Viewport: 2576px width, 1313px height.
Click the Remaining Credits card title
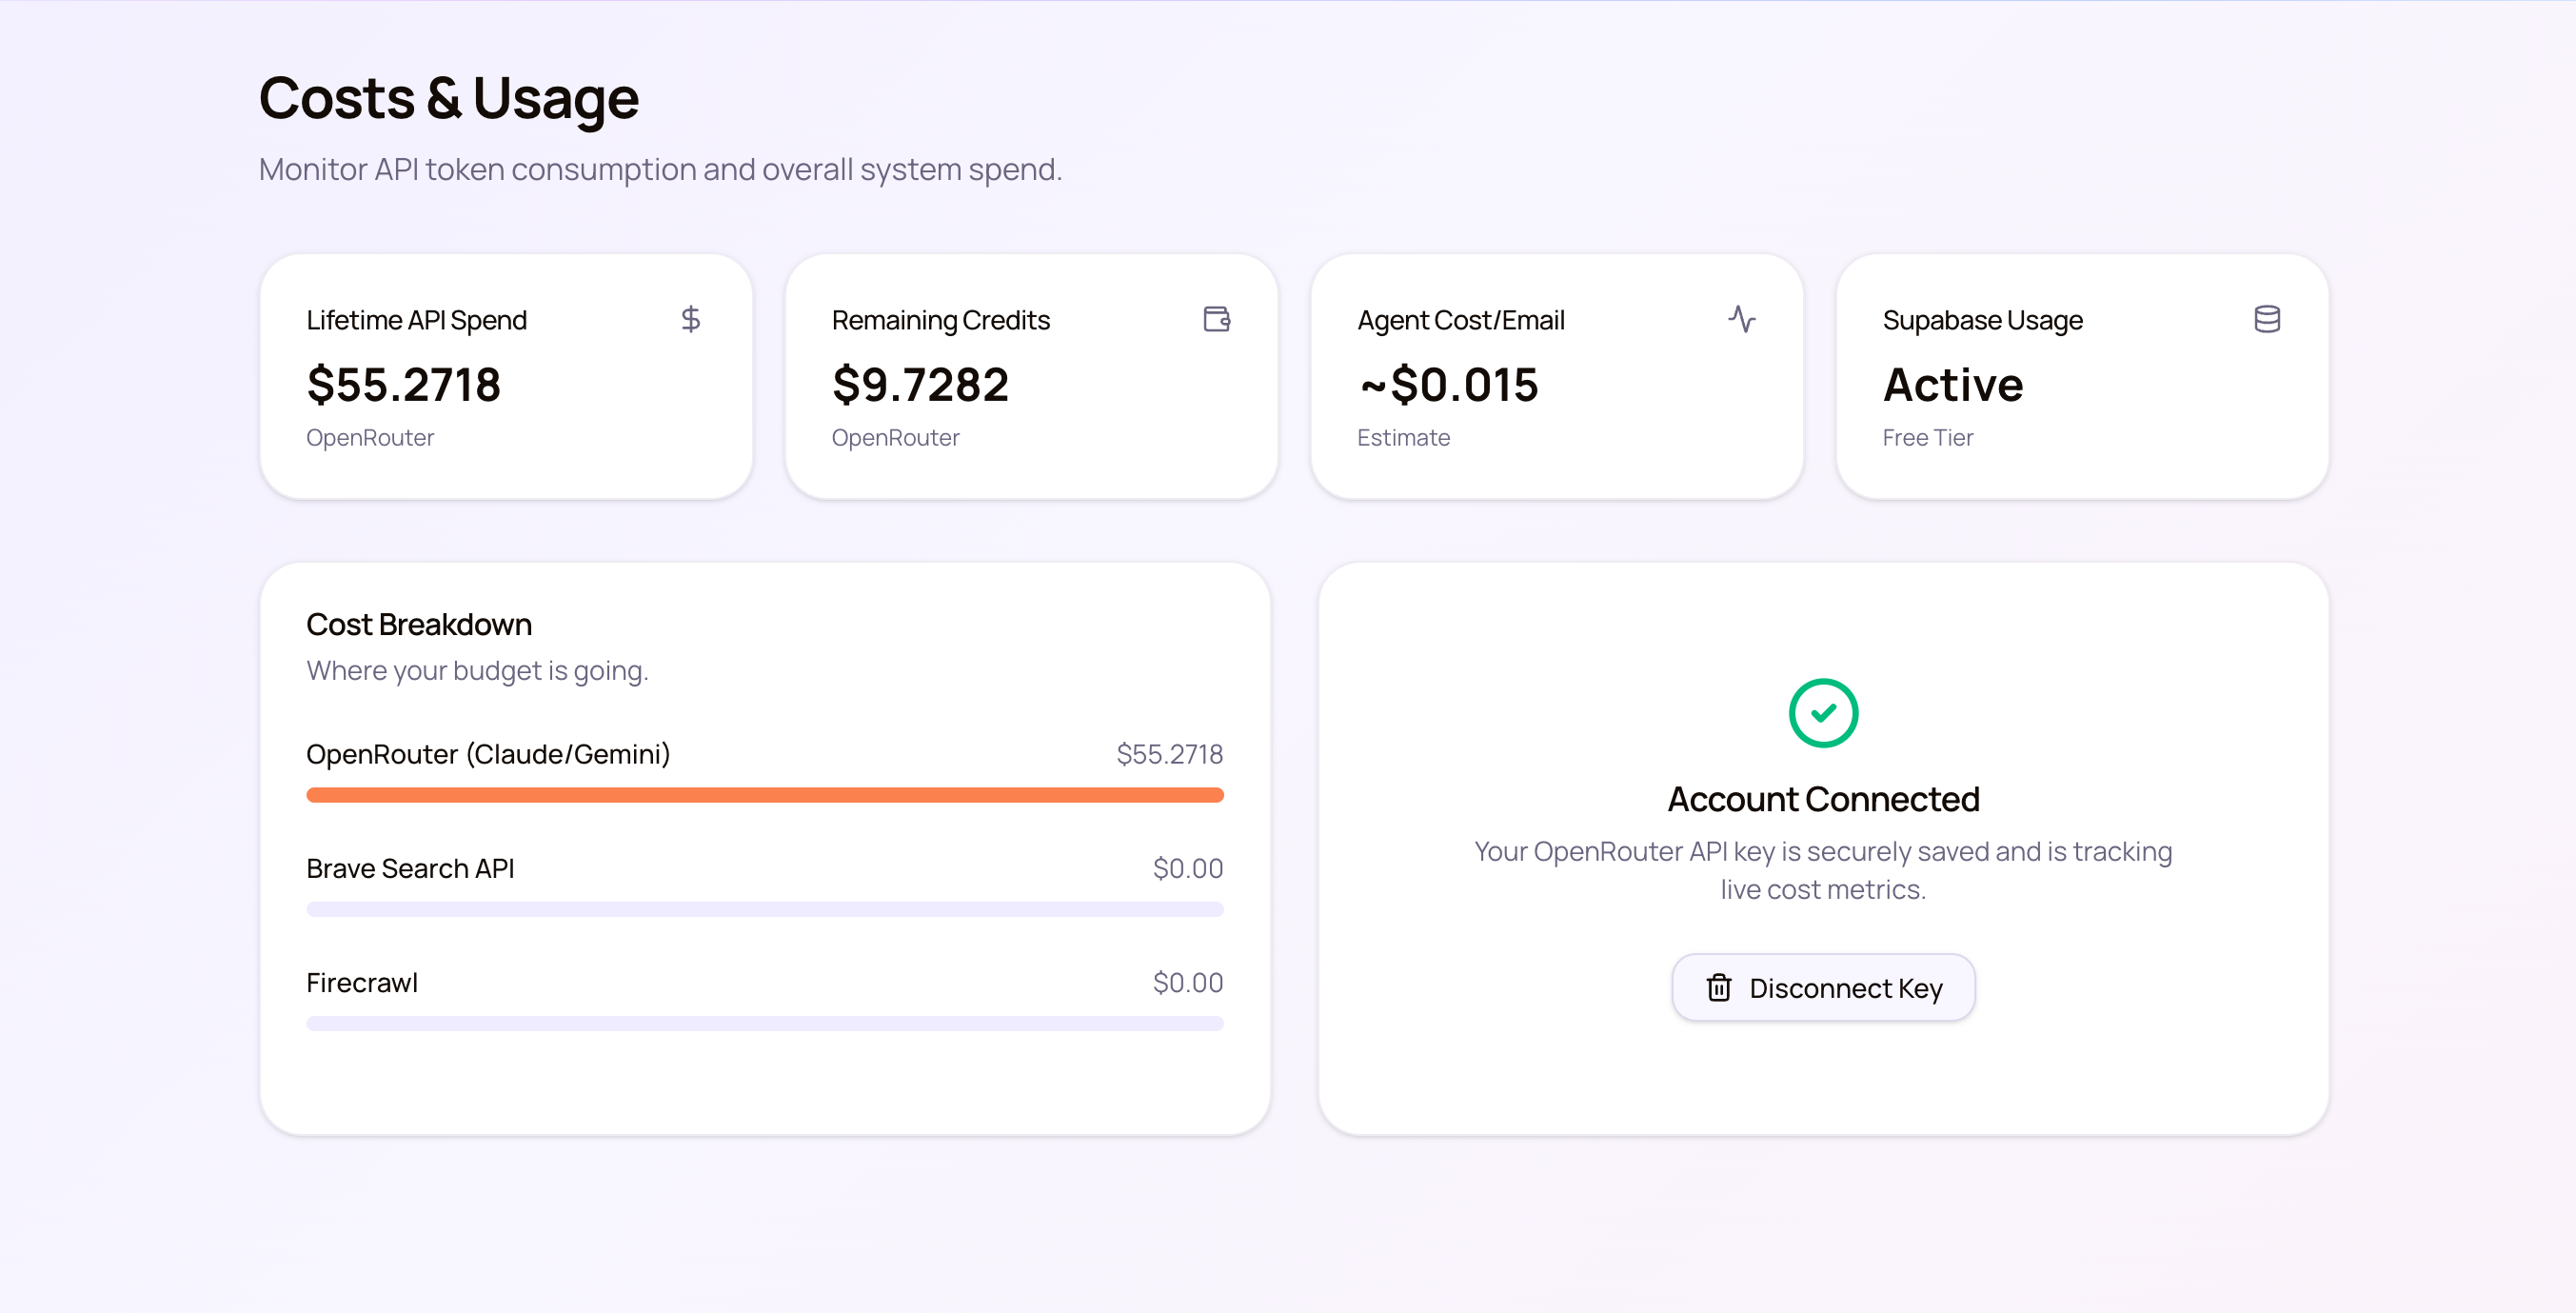tap(941, 320)
